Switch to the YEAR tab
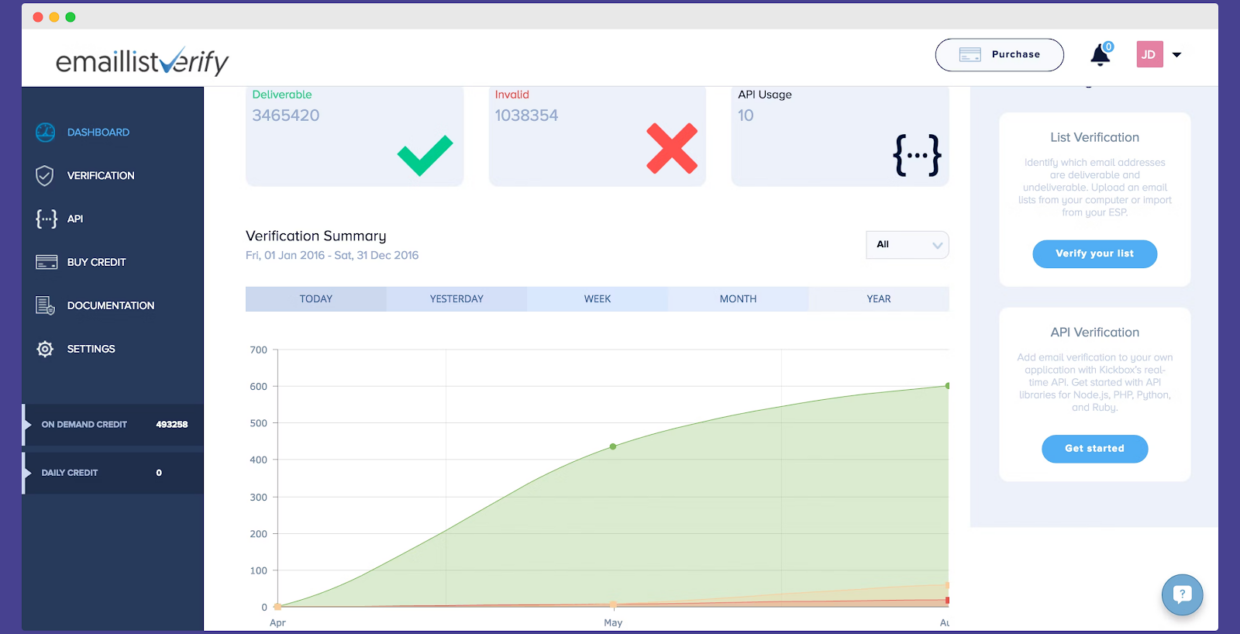1240x634 pixels. pos(879,299)
